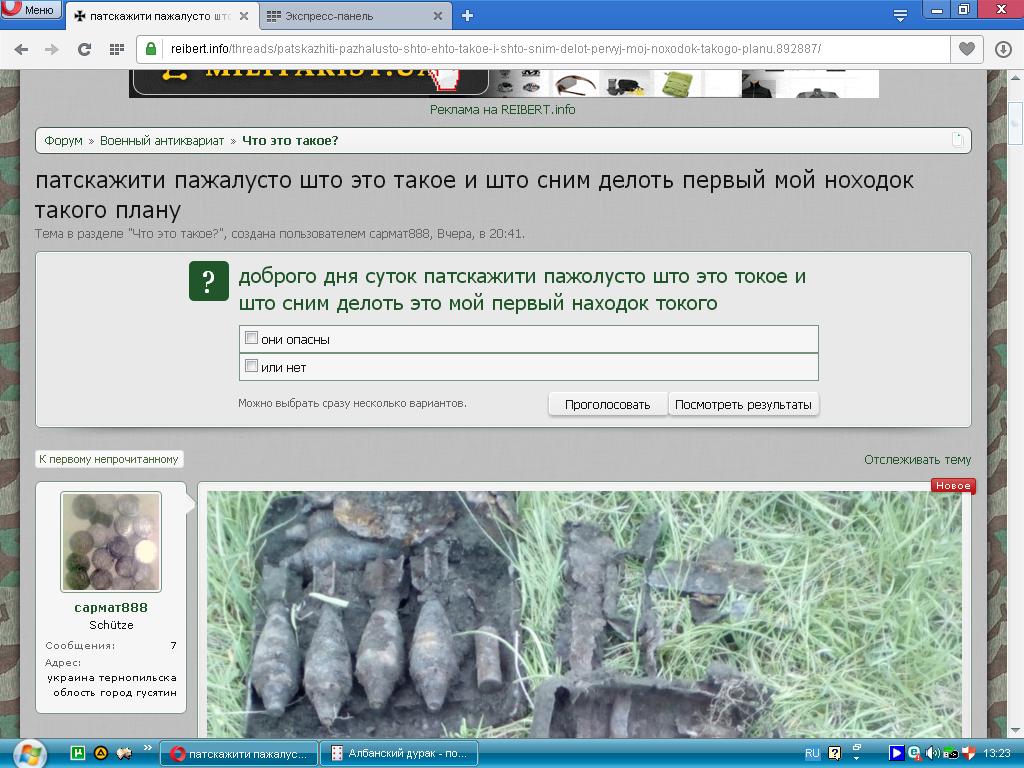This screenshot has width=1024, height=768.
Task: Open the Военный антиквариат breadcrumb link
Action: click(x=162, y=141)
